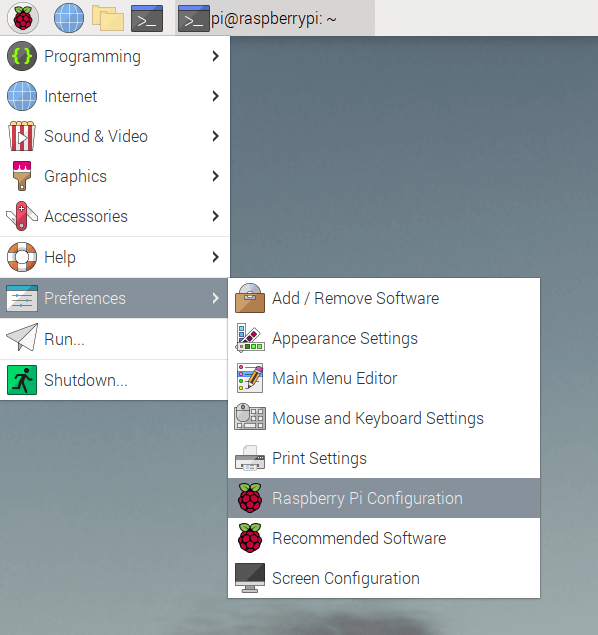
Task: Open Mouse and Keyboard Settings
Action: [384, 418]
